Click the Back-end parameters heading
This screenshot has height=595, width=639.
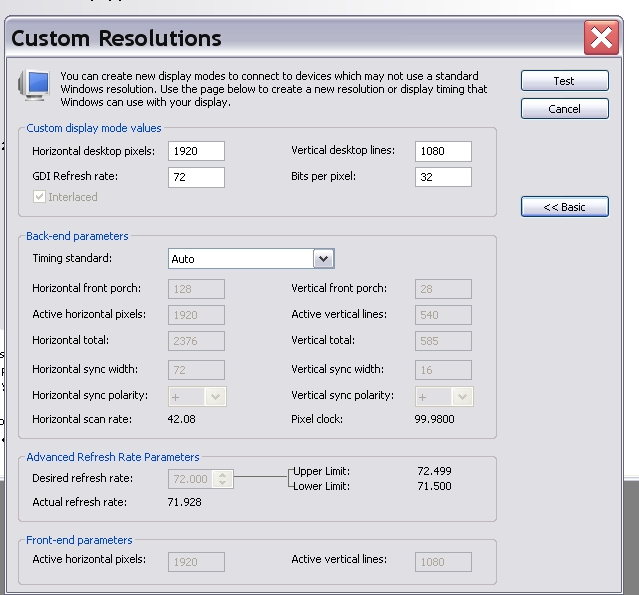(x=77, y=236)
